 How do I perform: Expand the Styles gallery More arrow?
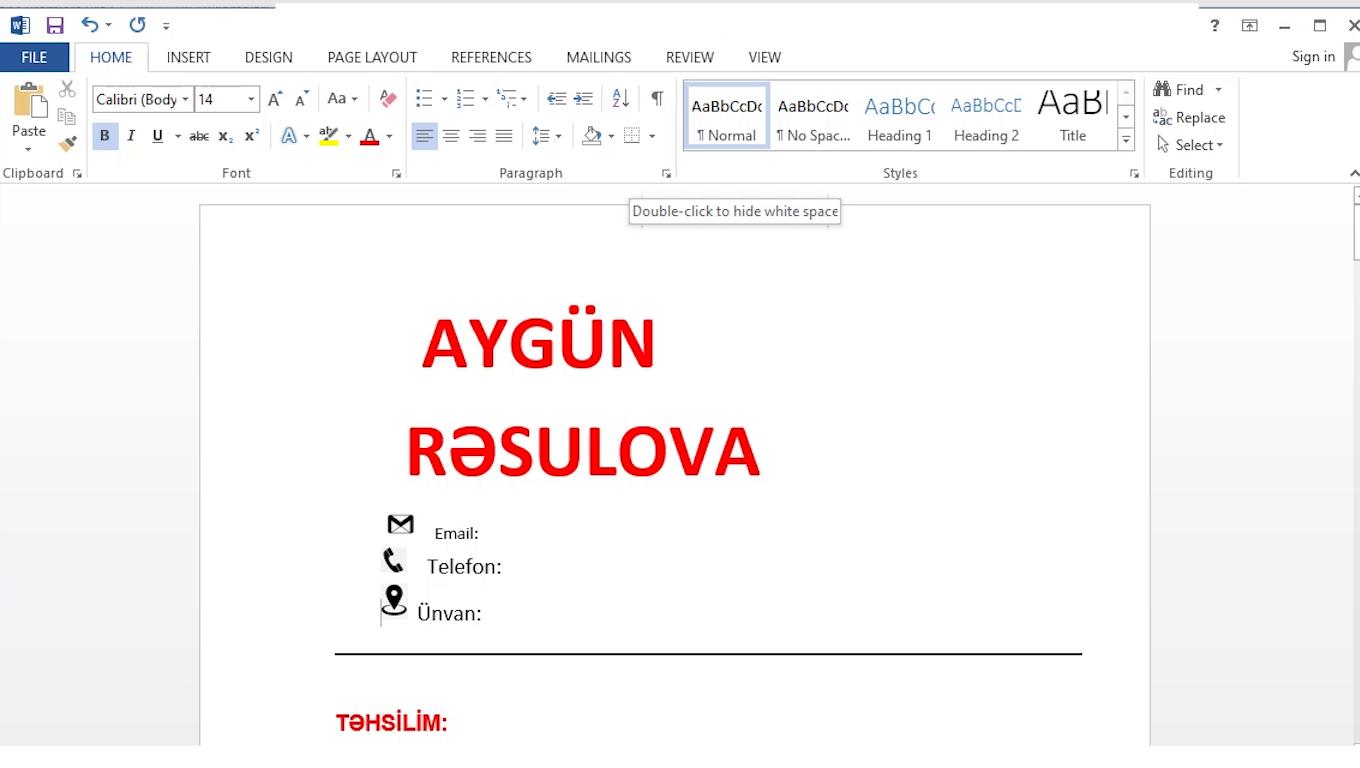click(x=1126, y=141)
